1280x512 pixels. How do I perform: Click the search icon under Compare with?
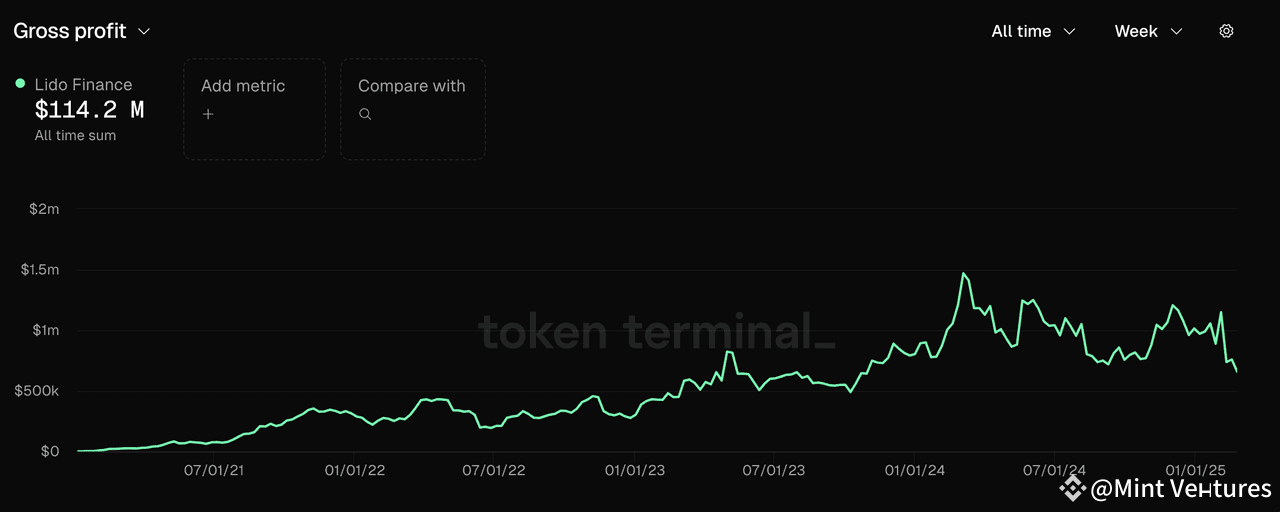point(365,114)
